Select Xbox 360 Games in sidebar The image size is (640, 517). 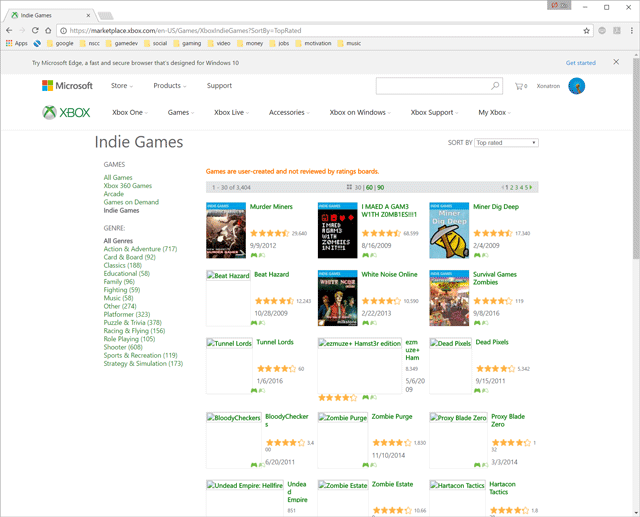tap(128, 186)
